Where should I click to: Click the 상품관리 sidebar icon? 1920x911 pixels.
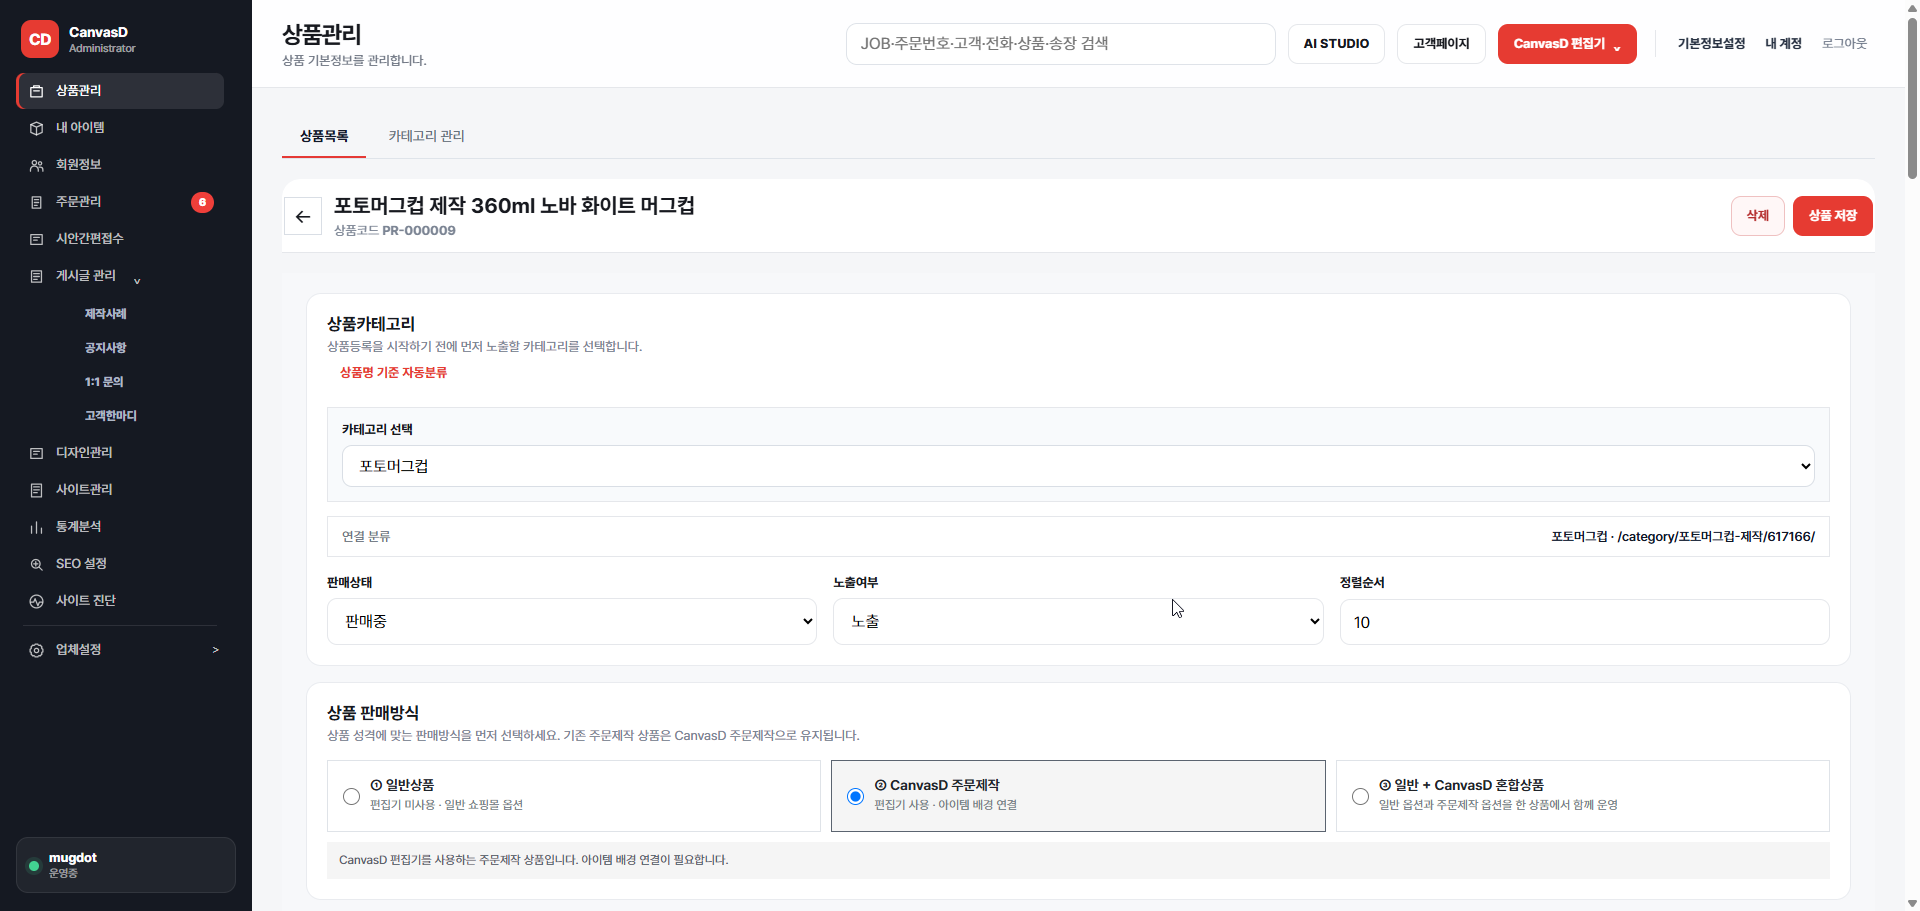37,91
